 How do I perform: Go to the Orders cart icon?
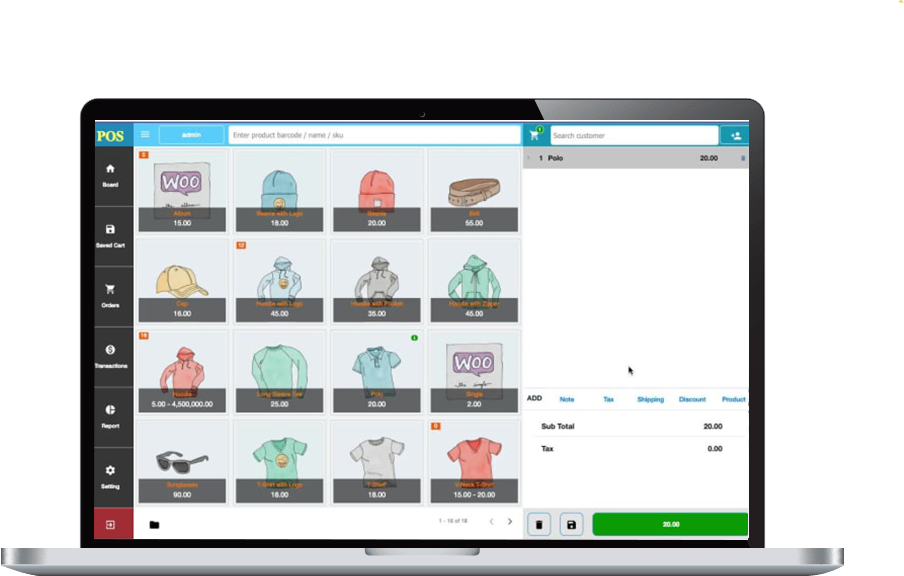110,289
